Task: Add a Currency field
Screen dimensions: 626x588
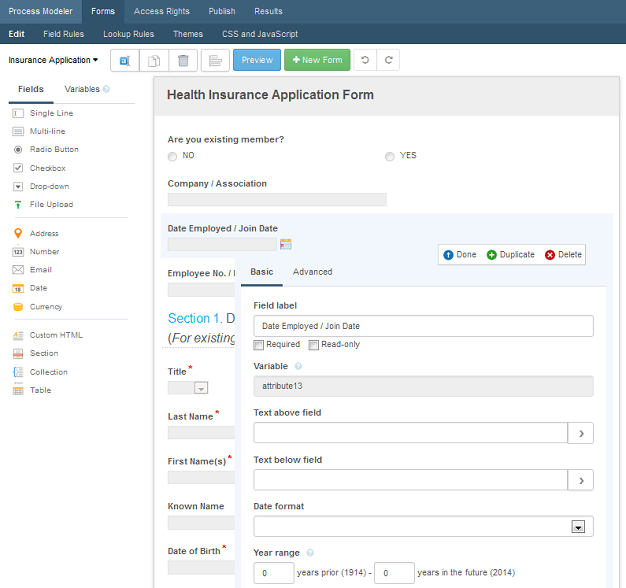Action: coord(38,307)
